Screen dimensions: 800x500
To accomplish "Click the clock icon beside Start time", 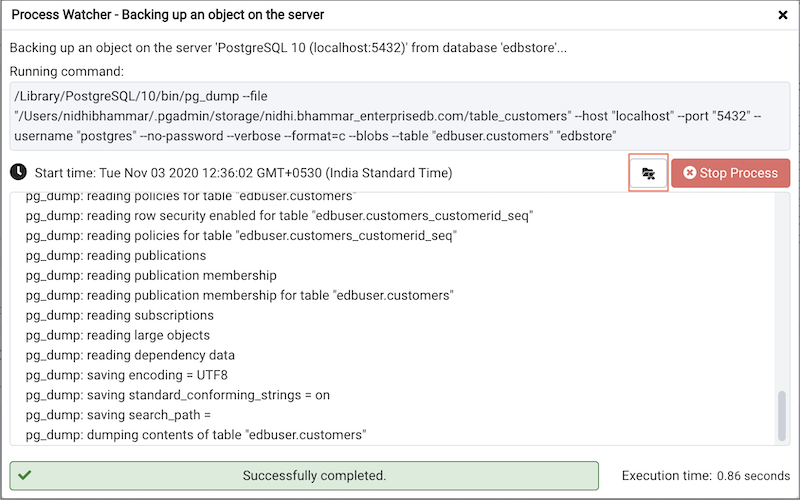I will (19, 173).
